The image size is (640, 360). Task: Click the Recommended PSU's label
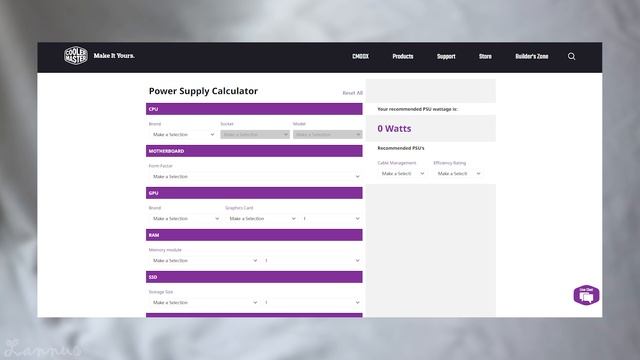(x=401, y=148)
